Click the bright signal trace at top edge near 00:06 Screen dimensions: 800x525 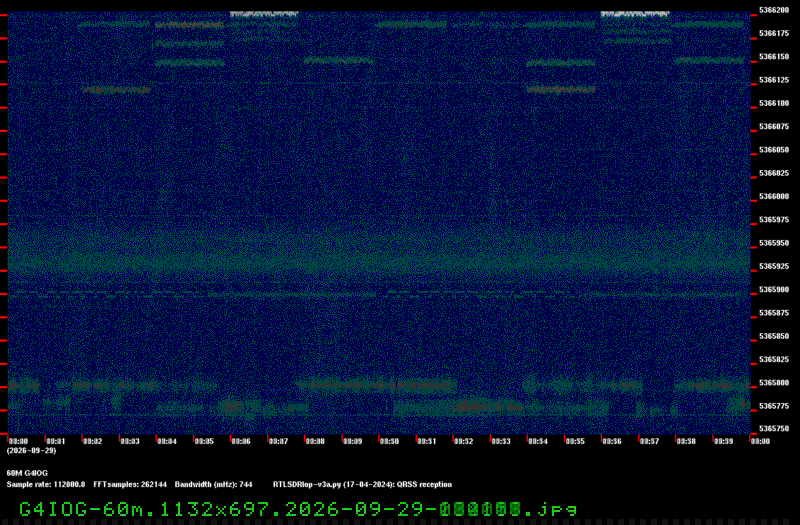coord(263,14)
